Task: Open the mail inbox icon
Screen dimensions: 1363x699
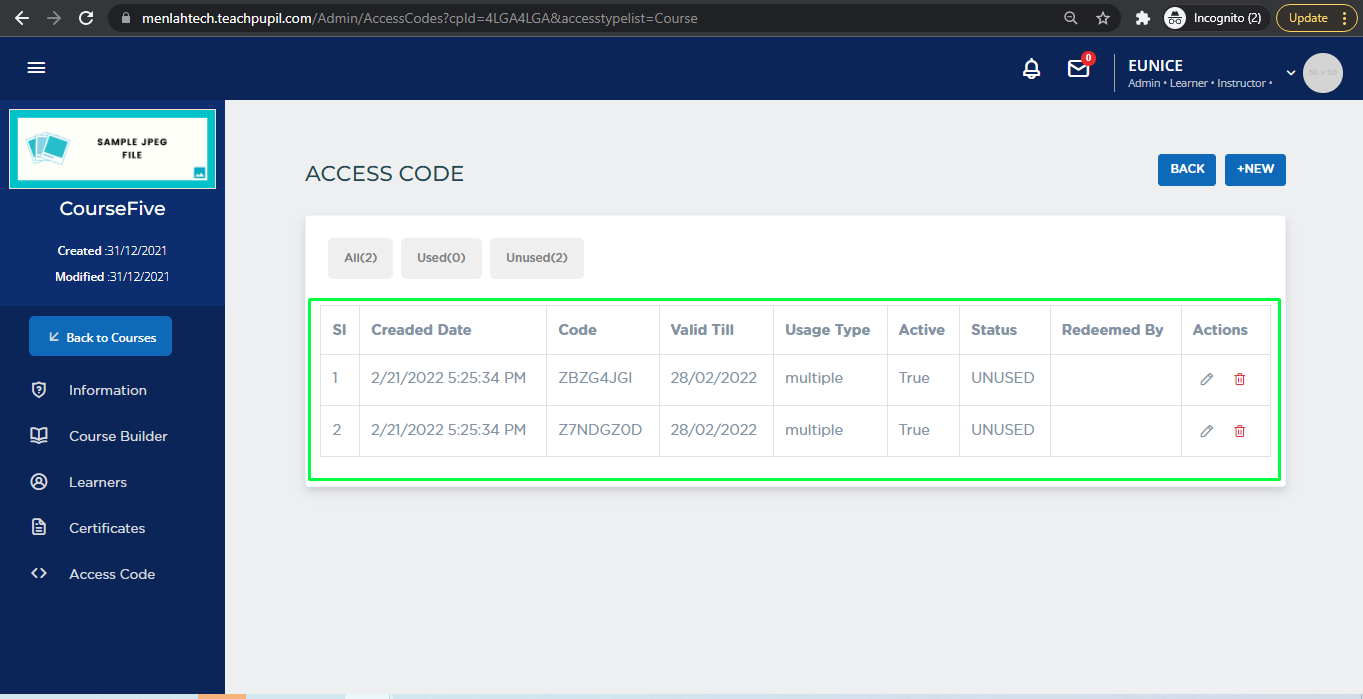Action: [x=1078, y=69]
